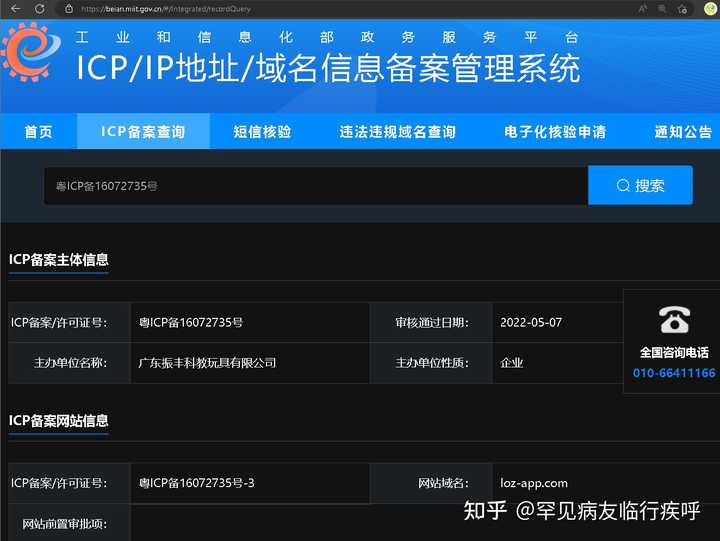This screenshot has width=720, height=541.
Task: Click the browser back arrow
Action: (16, 9)
